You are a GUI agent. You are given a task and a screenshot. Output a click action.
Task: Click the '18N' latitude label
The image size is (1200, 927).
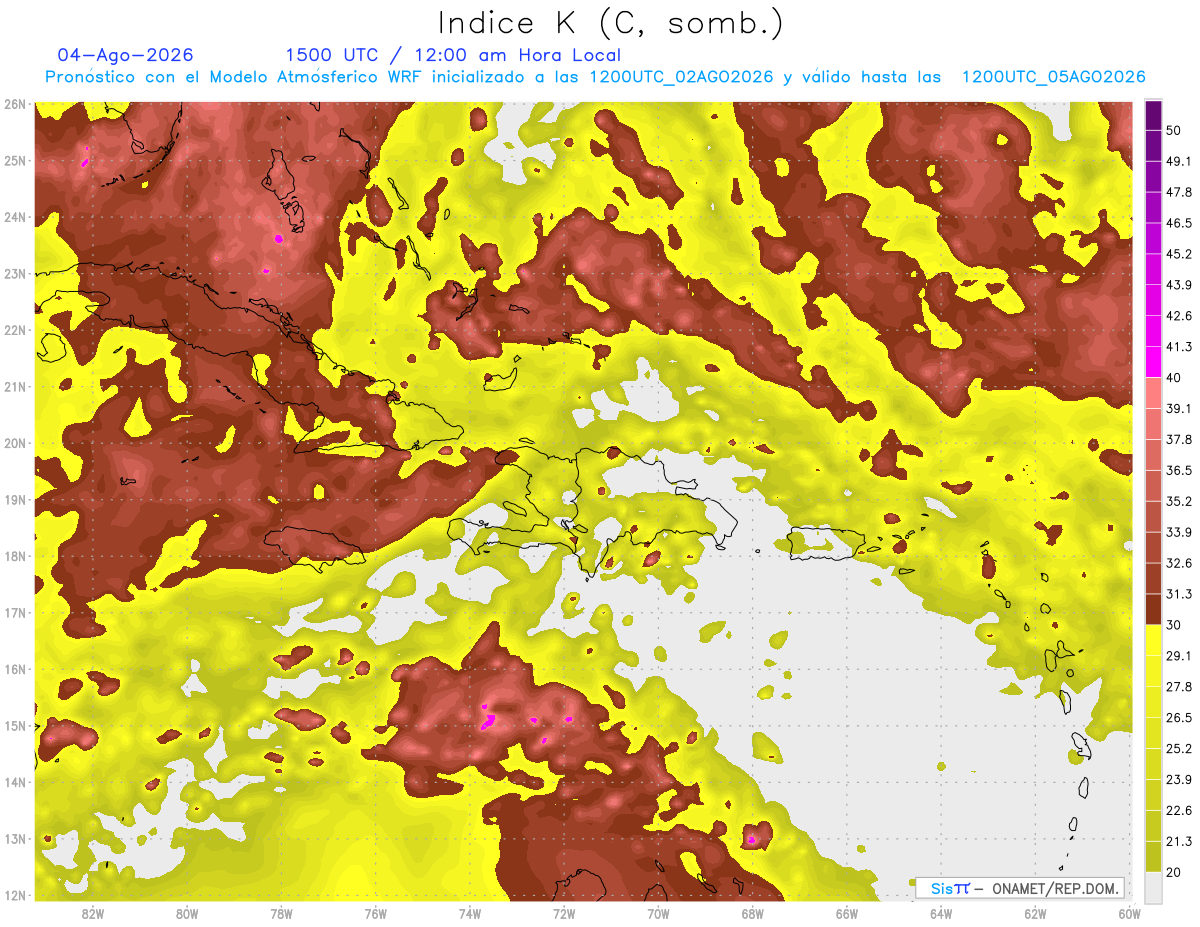(x=14, y=556)
